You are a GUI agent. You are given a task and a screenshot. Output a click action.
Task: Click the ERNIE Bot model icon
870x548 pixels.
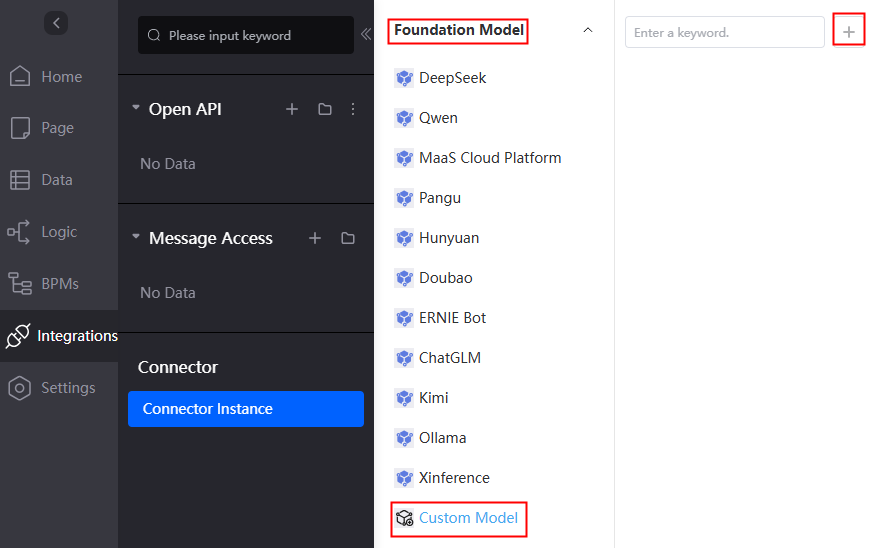[x=404, y=318]
